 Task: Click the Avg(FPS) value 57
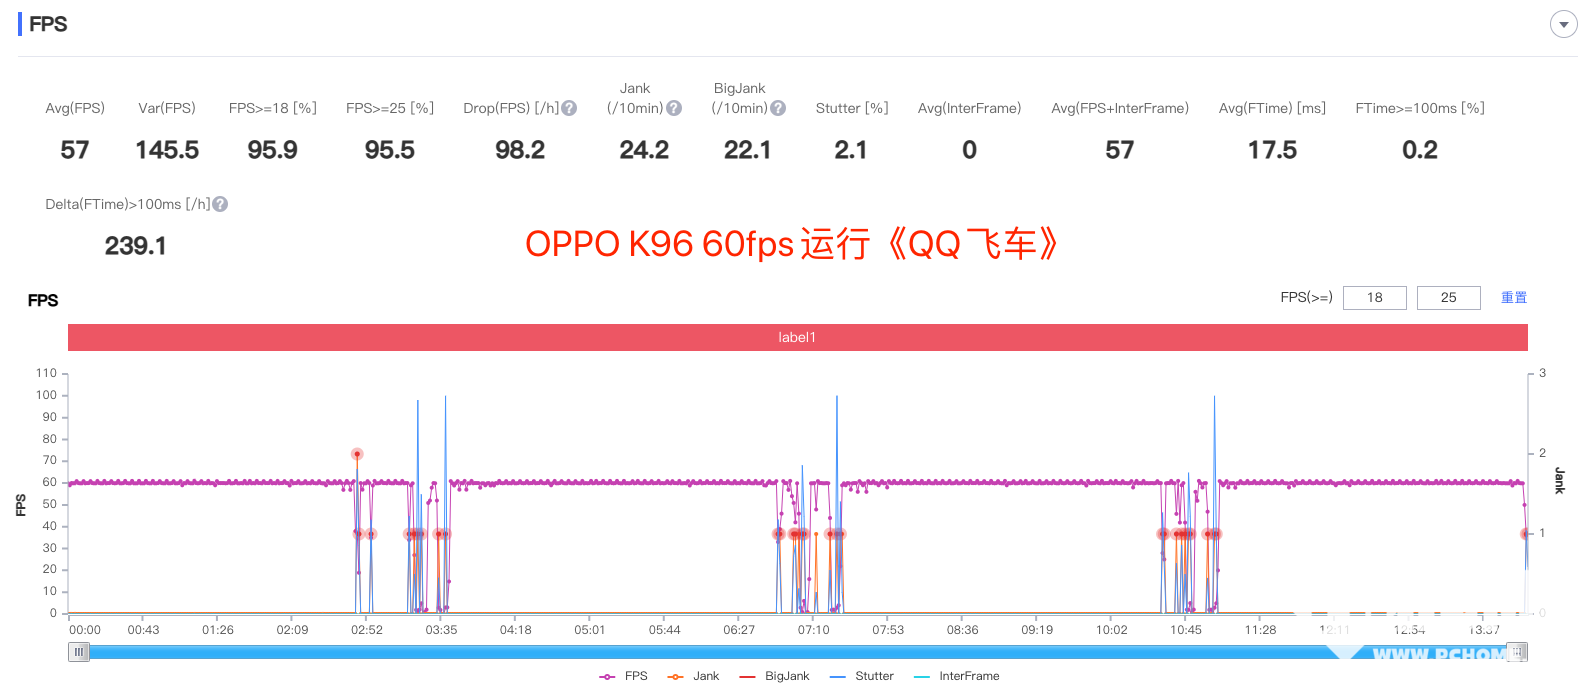pos(75,150)
